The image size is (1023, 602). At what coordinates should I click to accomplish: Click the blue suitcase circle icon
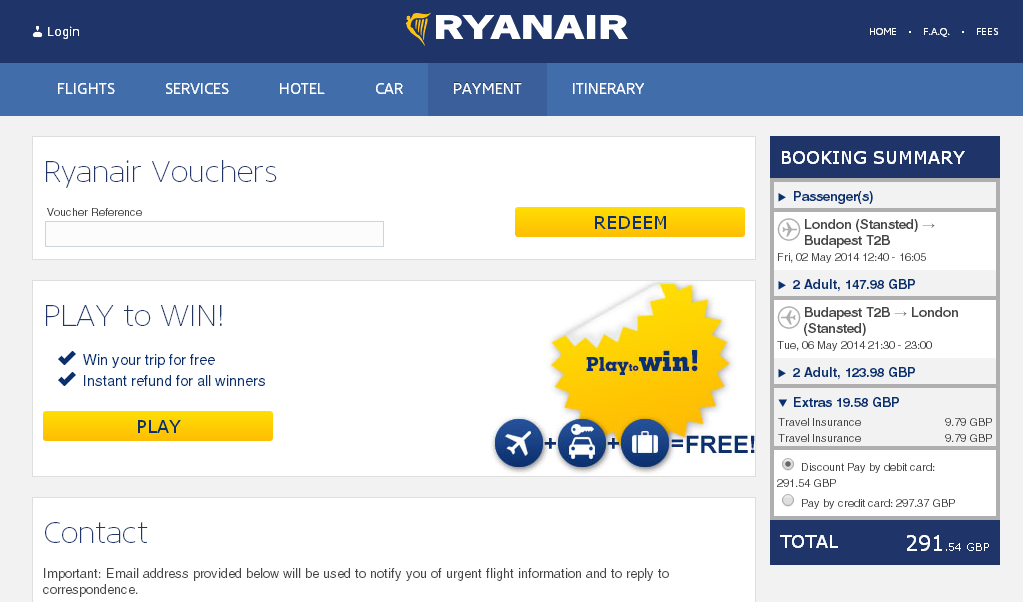click(x=645, y=444)
